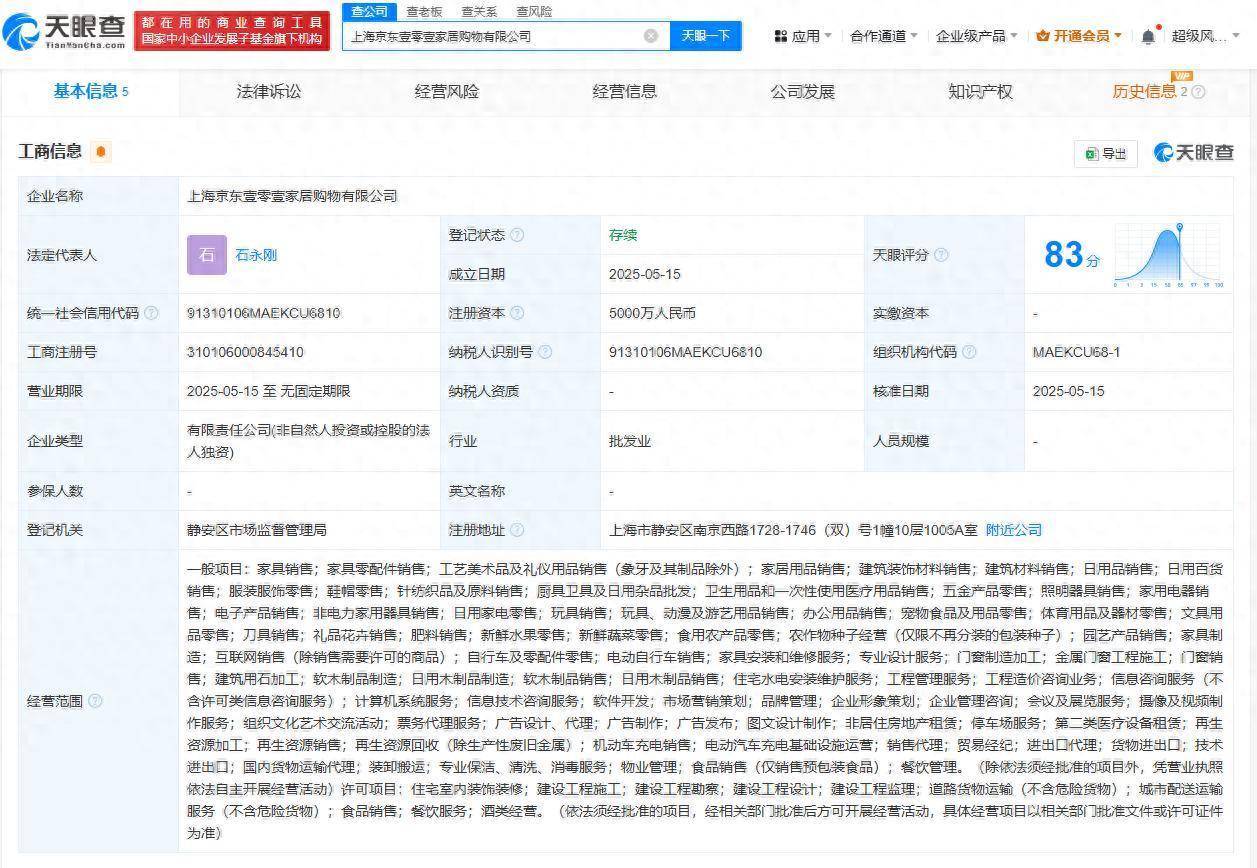Switch to the 公司发展 tab
Viewport: 1257px width, 868px height.
(x=802, y=92)
